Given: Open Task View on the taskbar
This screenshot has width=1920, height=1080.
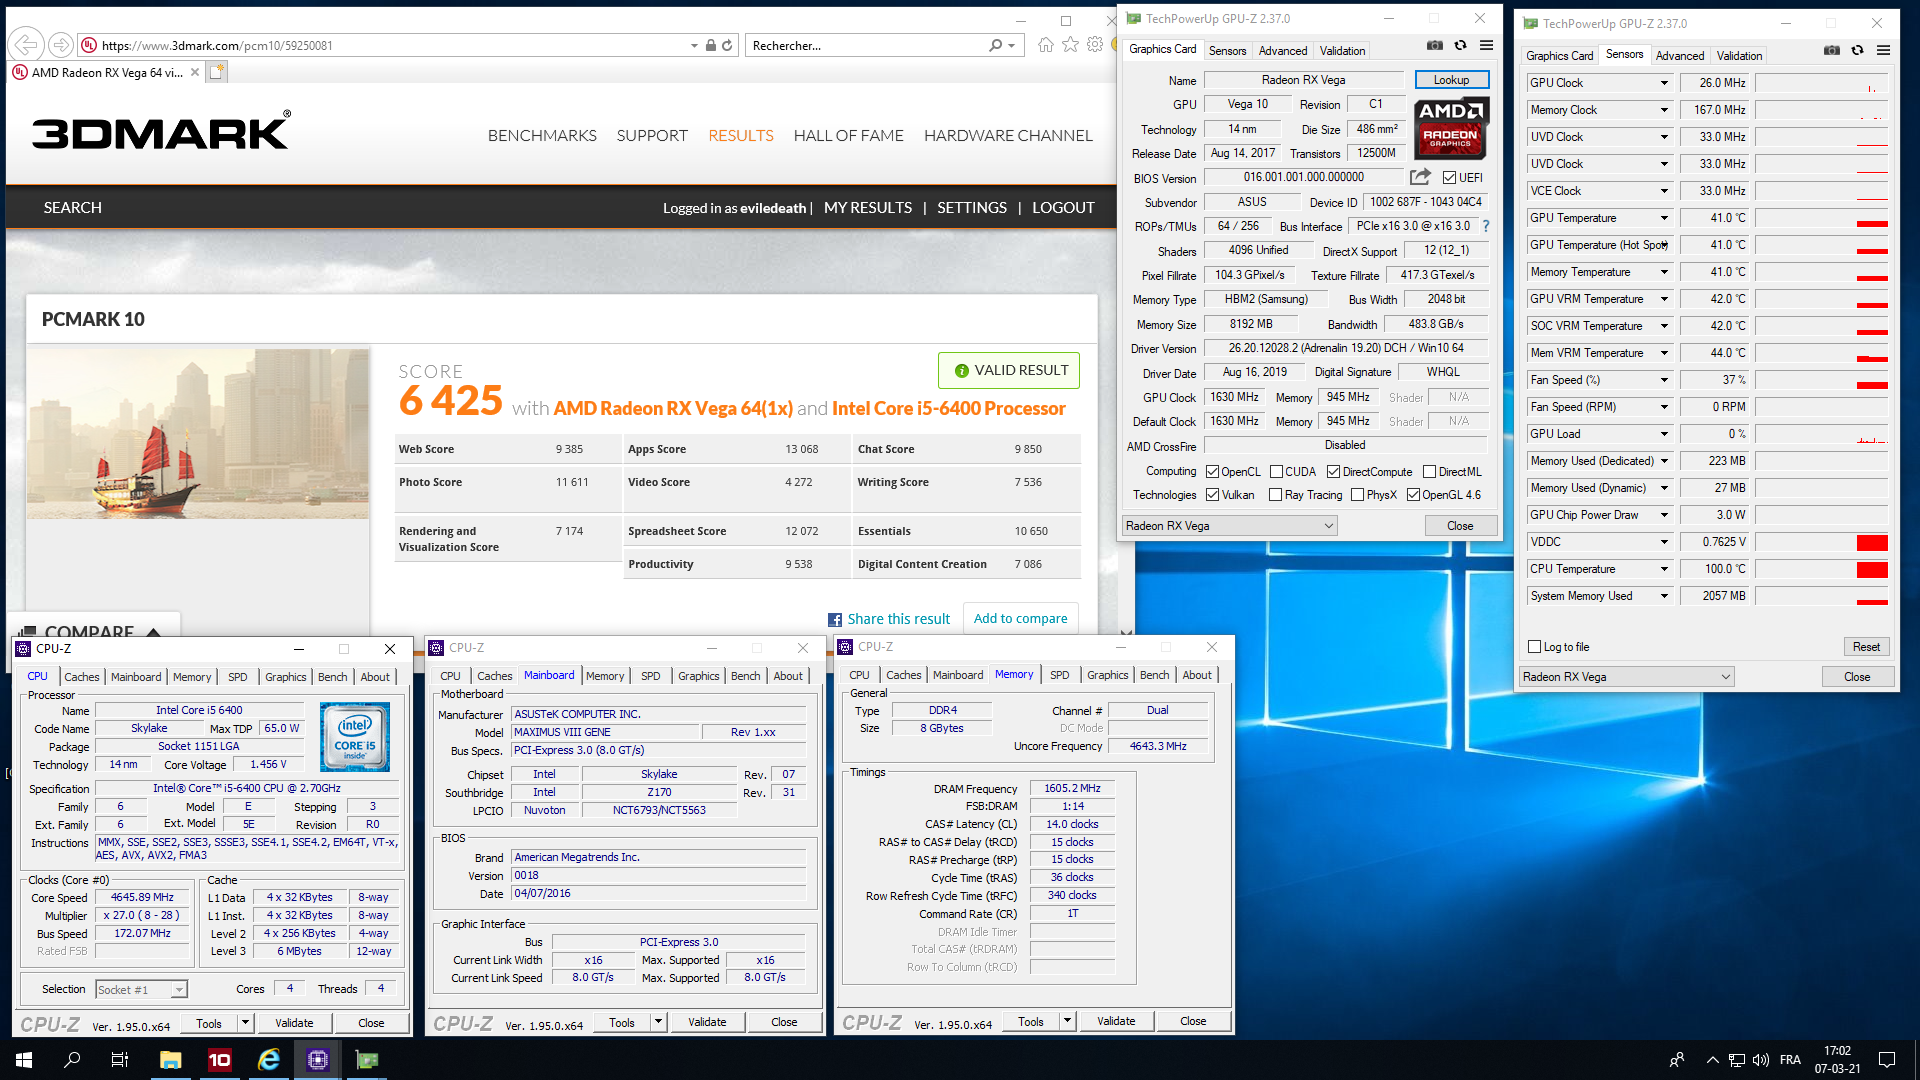Looking at the screenshot, I should [120, 1060].
